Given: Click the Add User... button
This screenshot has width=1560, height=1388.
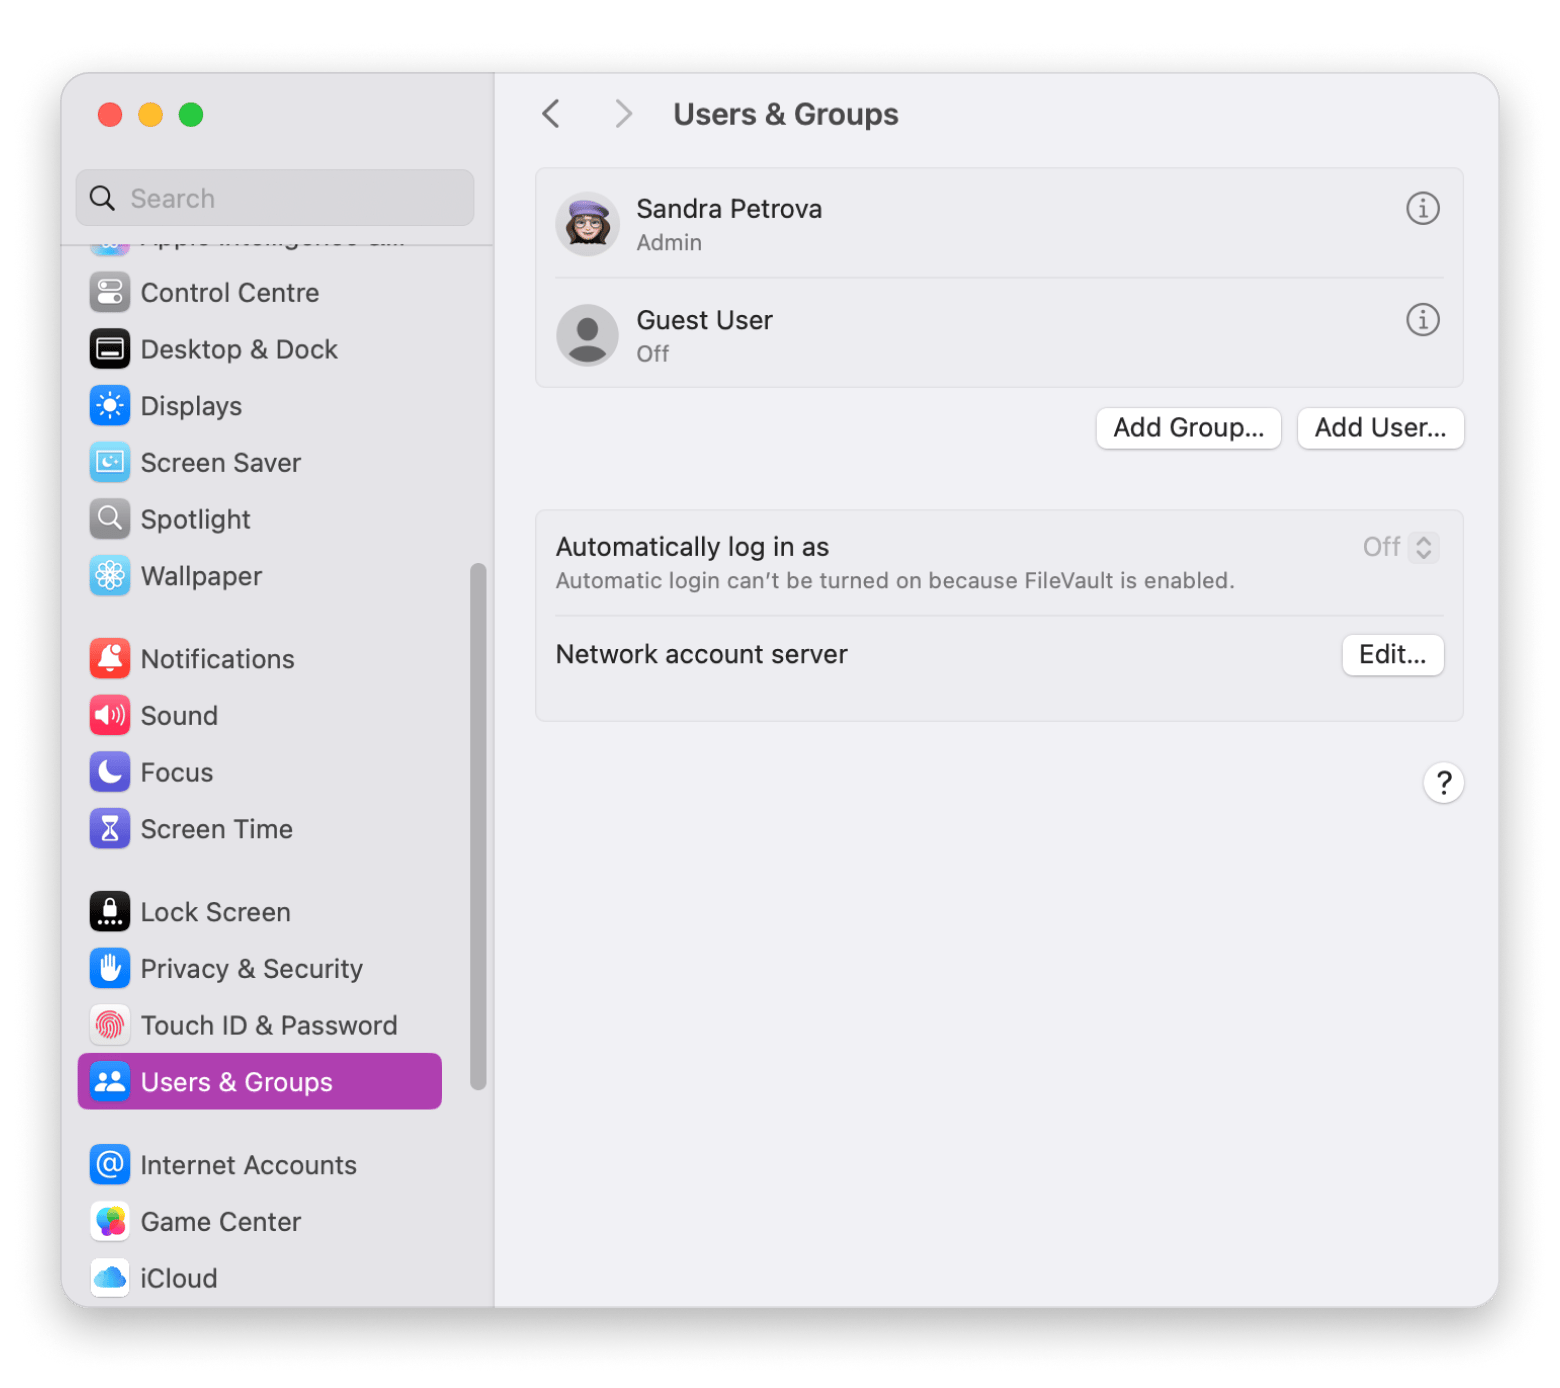Looking at the screenshot, I should coord(1379,428).
